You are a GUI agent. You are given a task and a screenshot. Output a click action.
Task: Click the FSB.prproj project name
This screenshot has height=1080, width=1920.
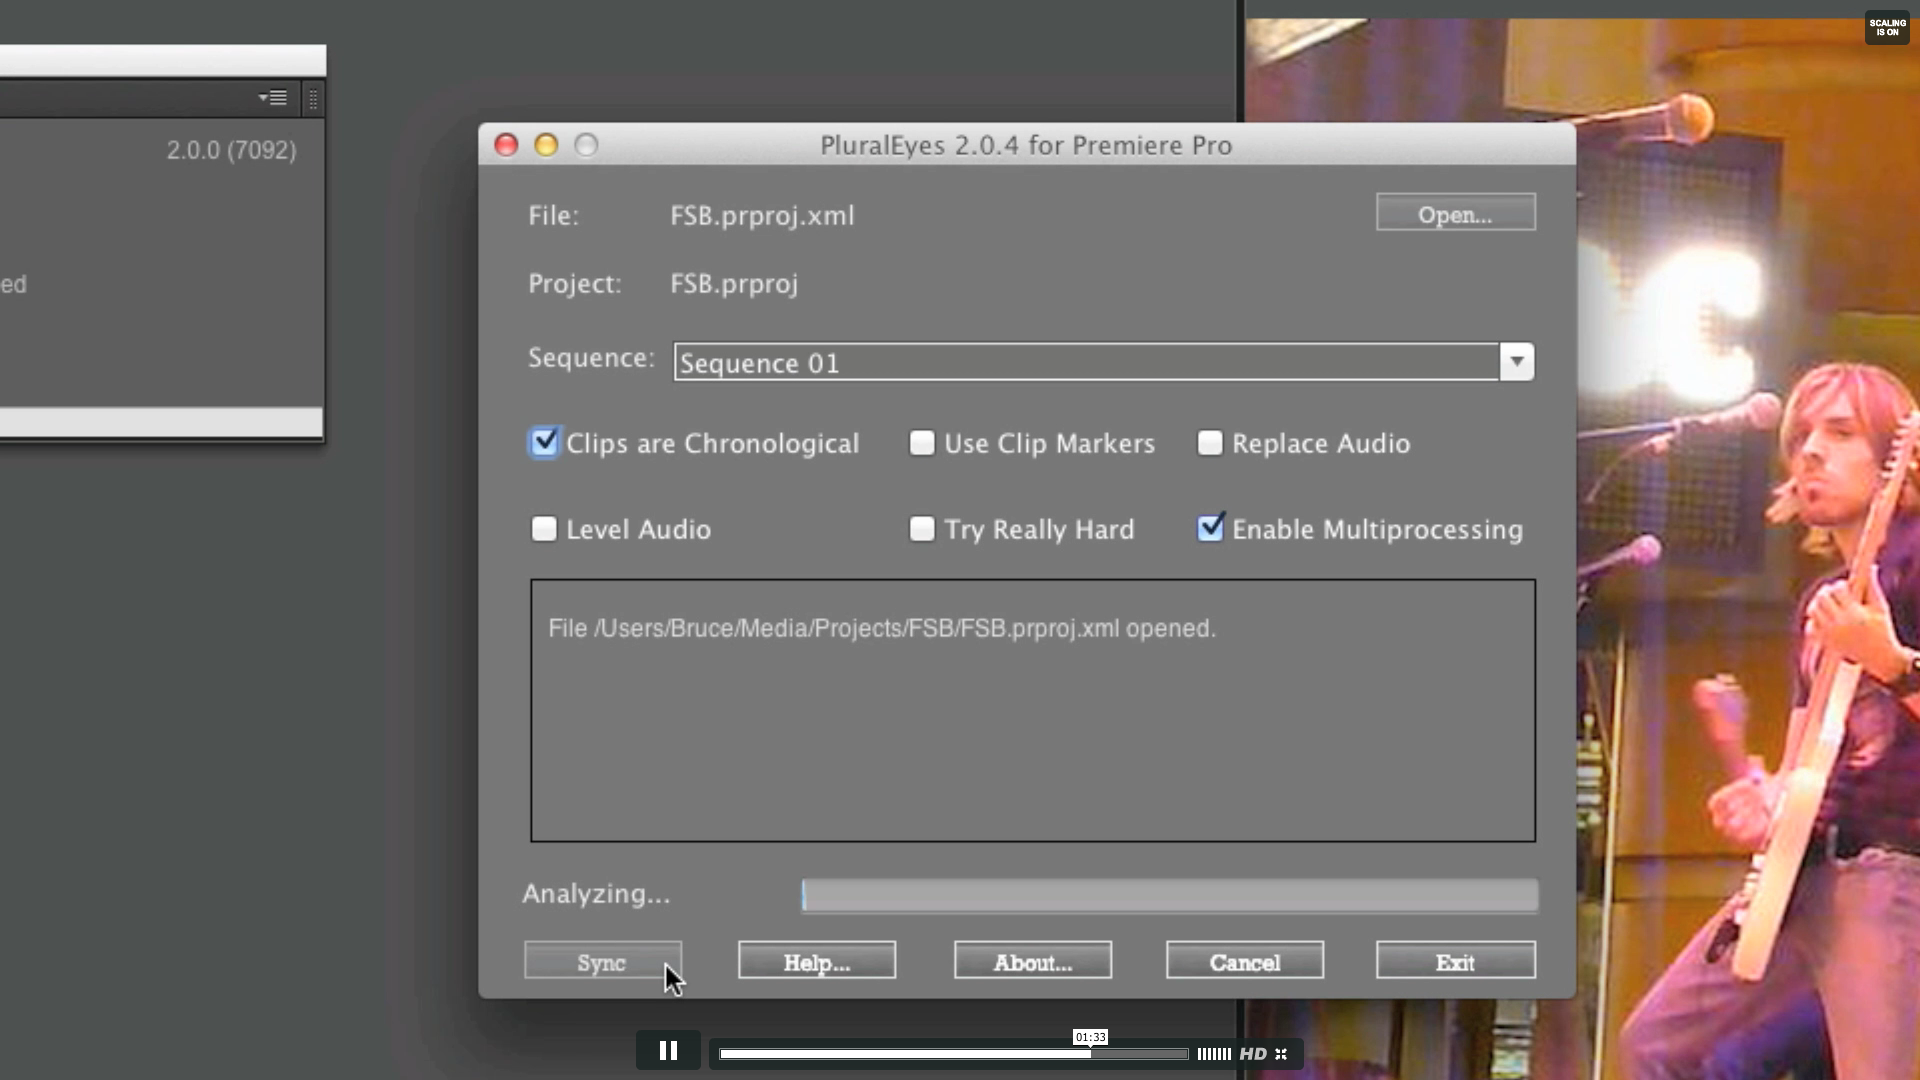[734, 284]
